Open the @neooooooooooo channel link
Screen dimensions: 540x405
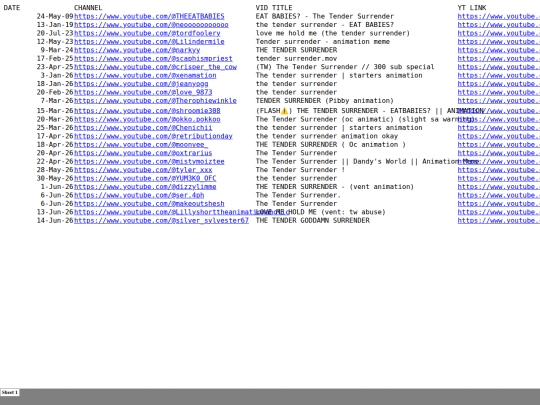pos(151,25)
